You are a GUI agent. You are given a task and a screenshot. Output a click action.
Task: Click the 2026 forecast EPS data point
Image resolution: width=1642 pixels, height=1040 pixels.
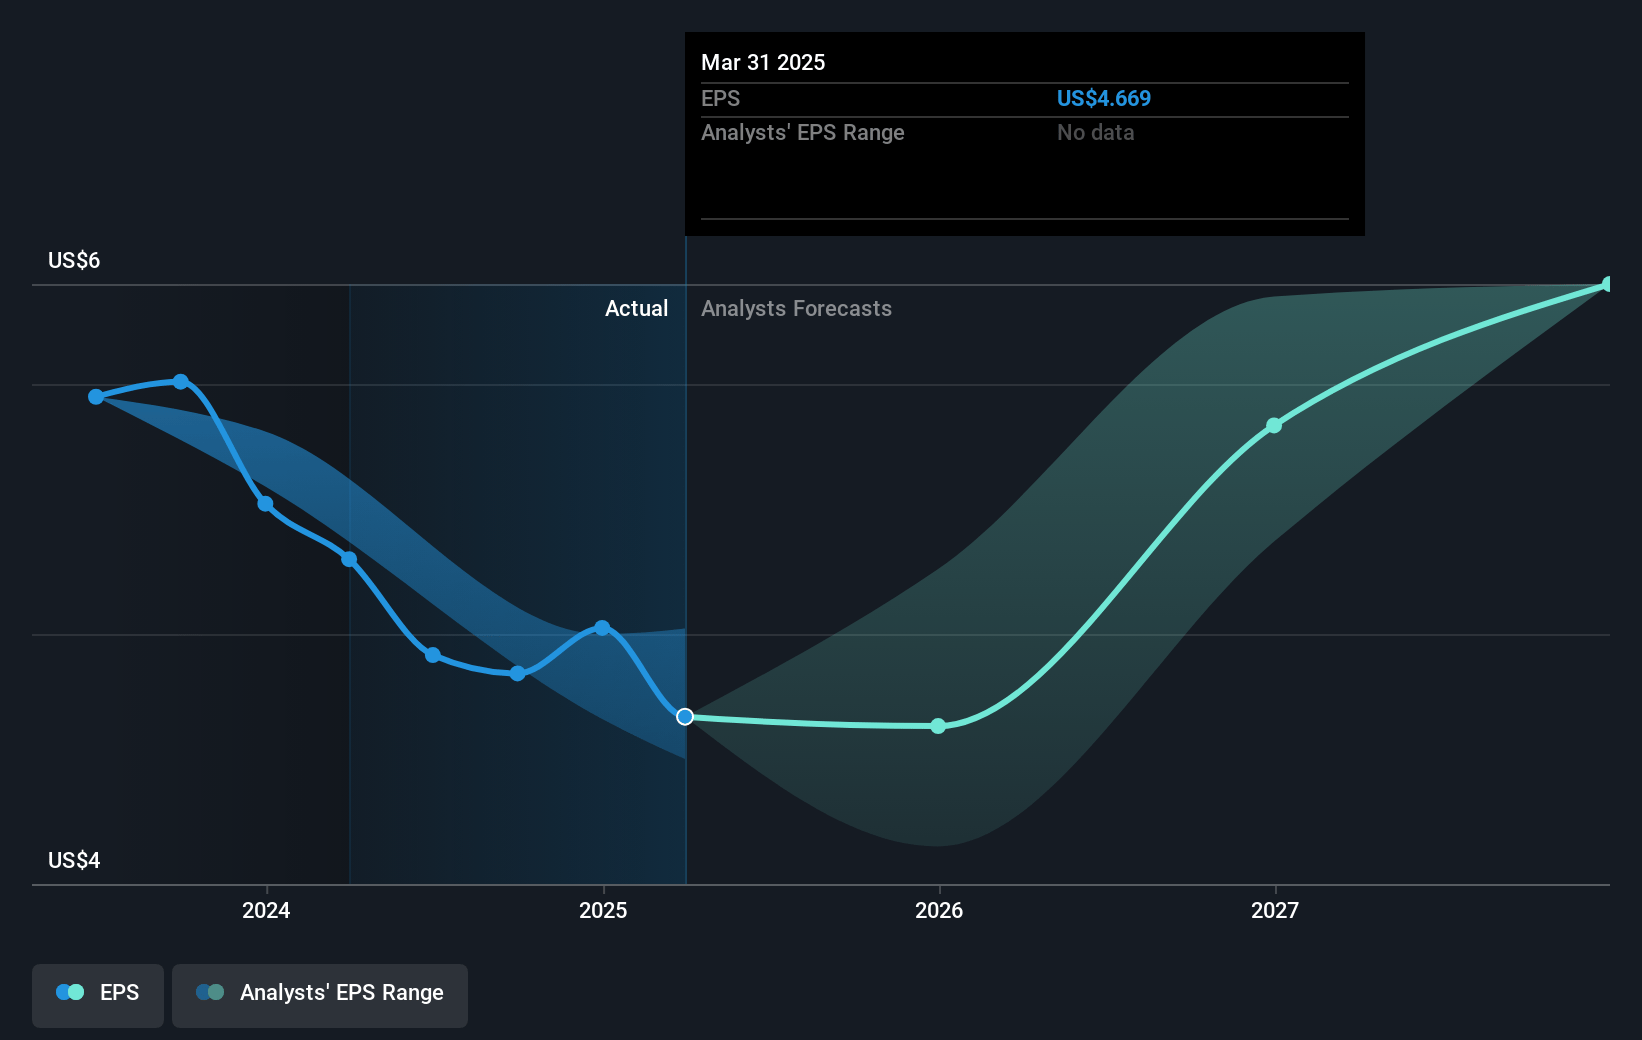938,726
